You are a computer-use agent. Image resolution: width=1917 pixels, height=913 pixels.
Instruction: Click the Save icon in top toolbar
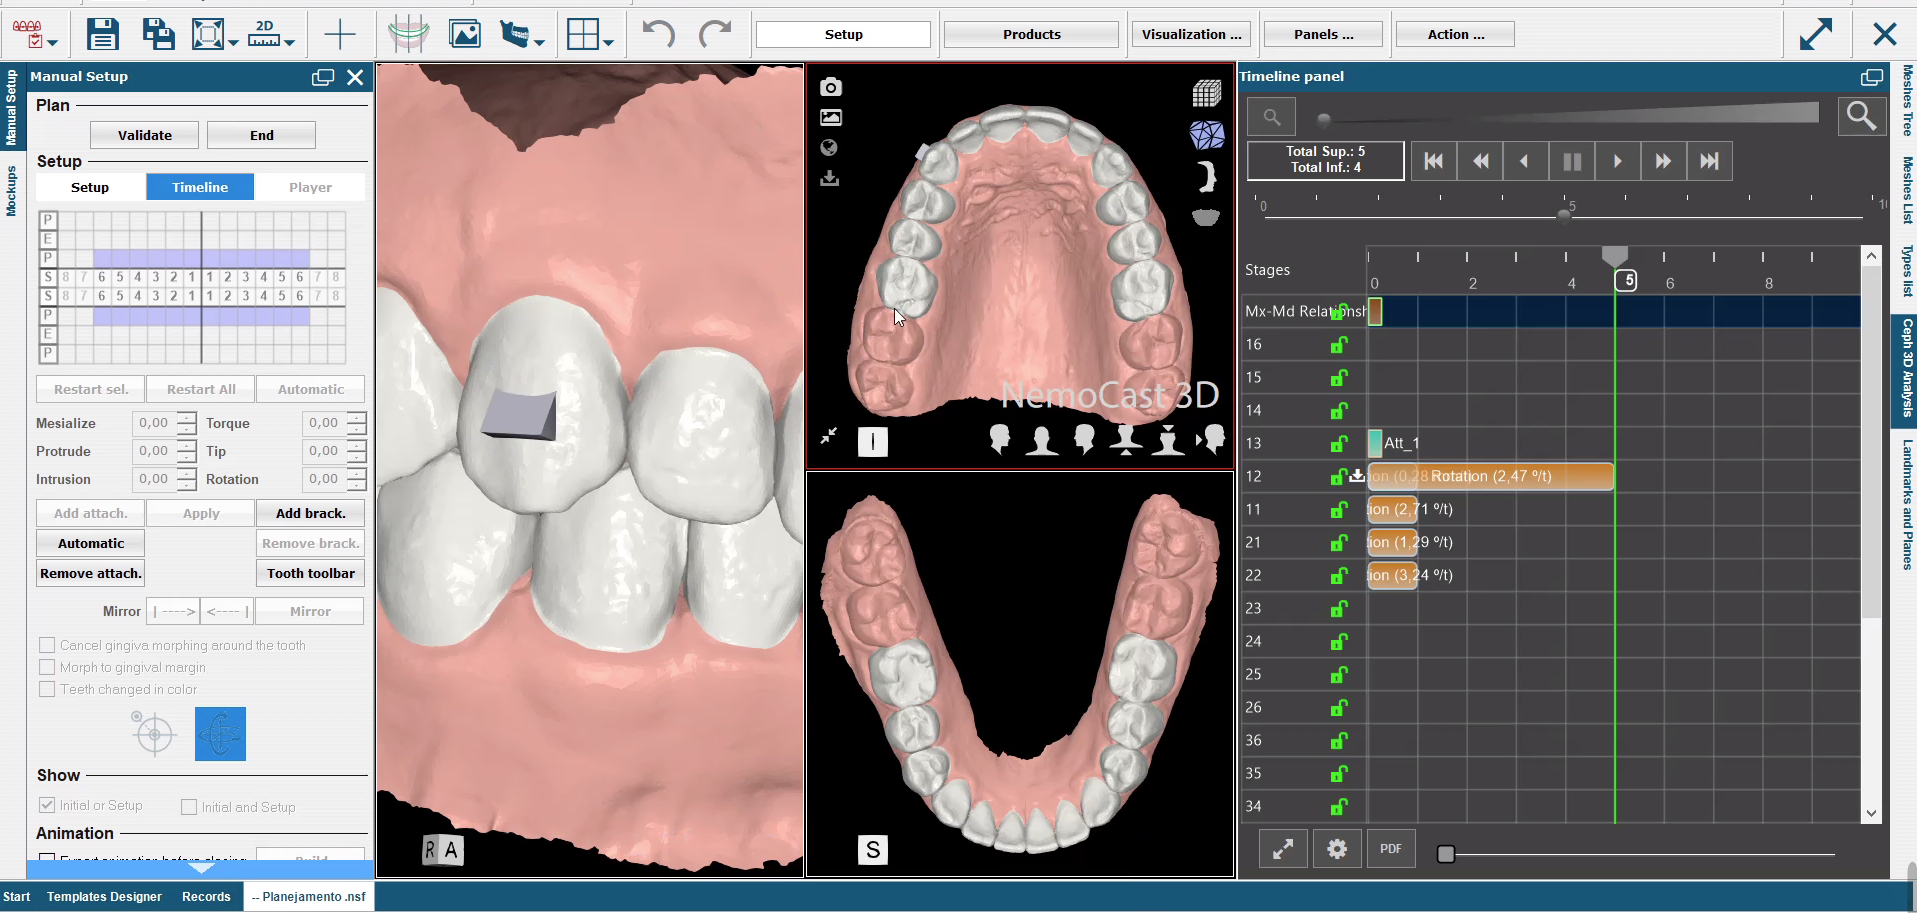point(103,34)
